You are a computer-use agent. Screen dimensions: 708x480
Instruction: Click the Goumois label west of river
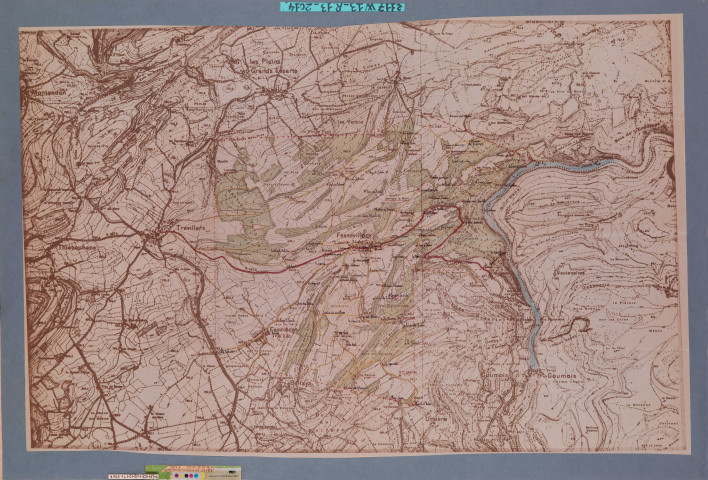[495, 376]
